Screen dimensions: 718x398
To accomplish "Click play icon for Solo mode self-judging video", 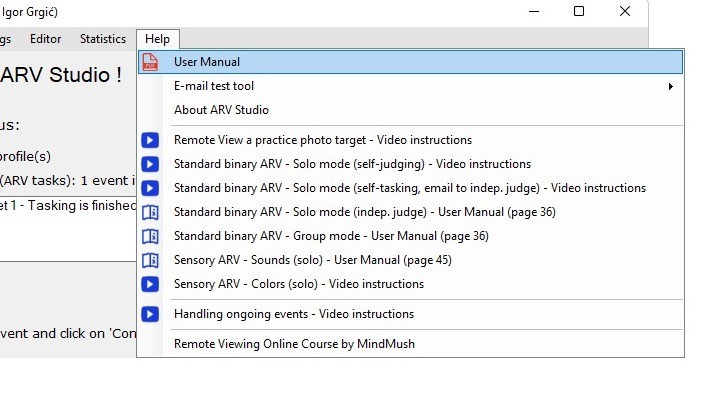I will 150,164.
